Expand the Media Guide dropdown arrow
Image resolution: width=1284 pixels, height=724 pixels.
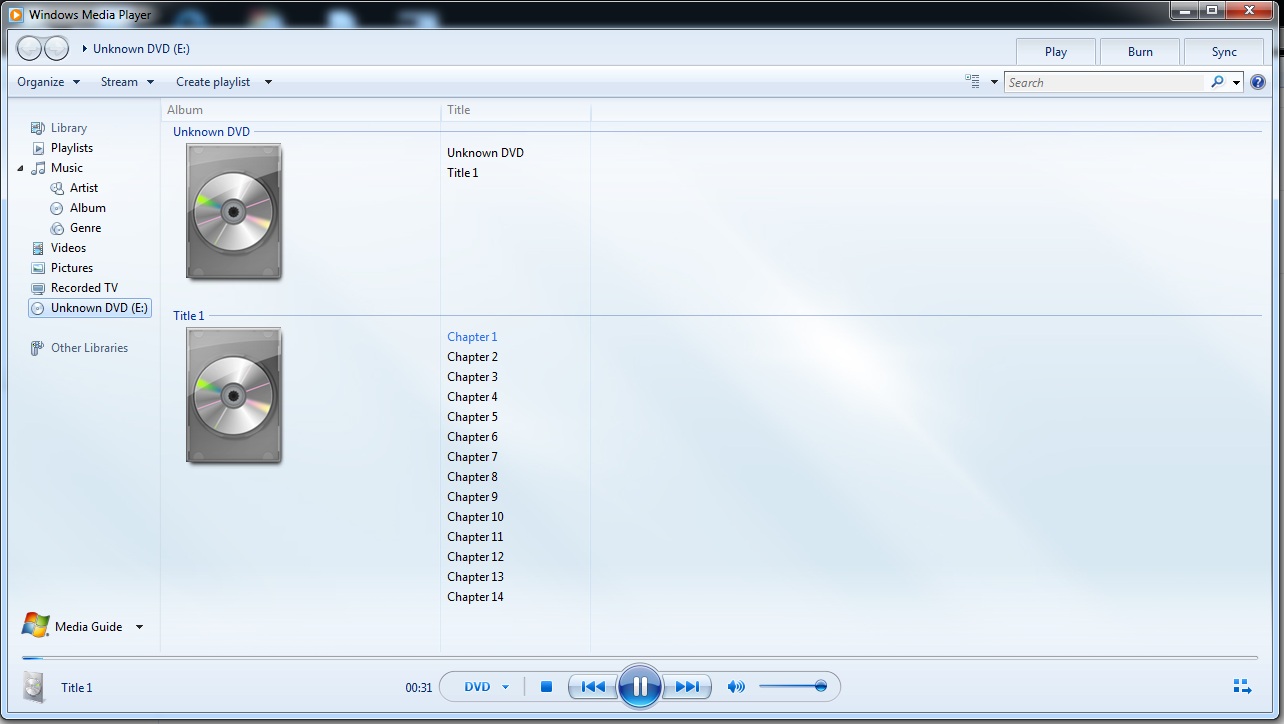pos(139,627)
